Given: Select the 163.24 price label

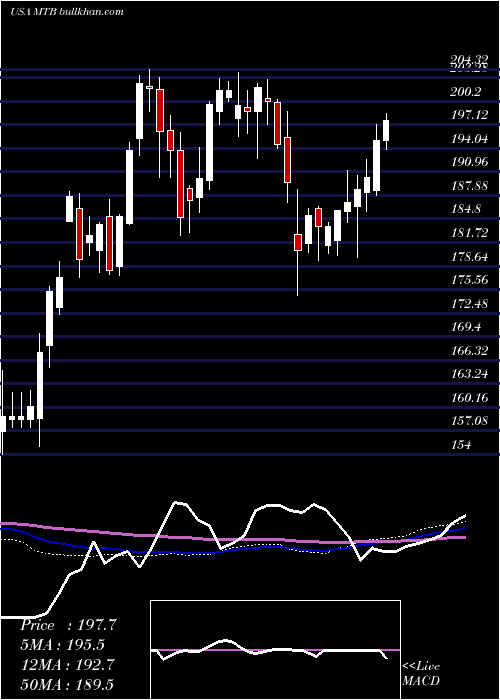Looking at the screenshot, I should click(470, 374).
